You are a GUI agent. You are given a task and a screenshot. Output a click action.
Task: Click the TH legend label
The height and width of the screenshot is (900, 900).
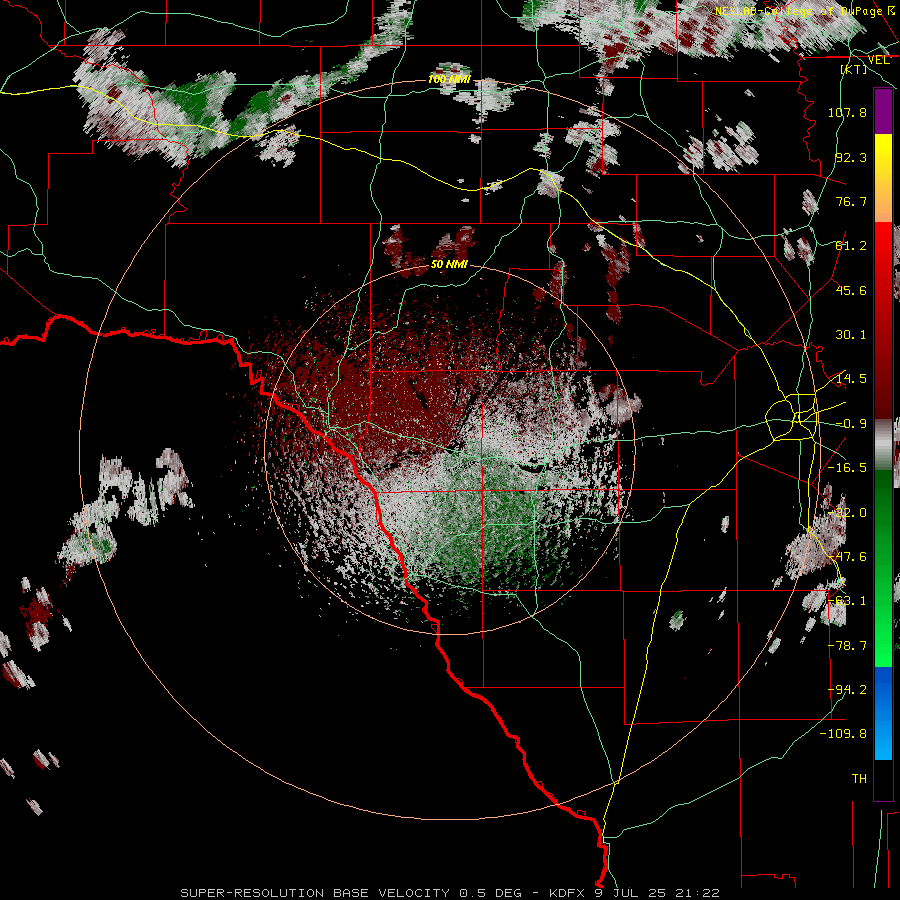click(859, 779)
